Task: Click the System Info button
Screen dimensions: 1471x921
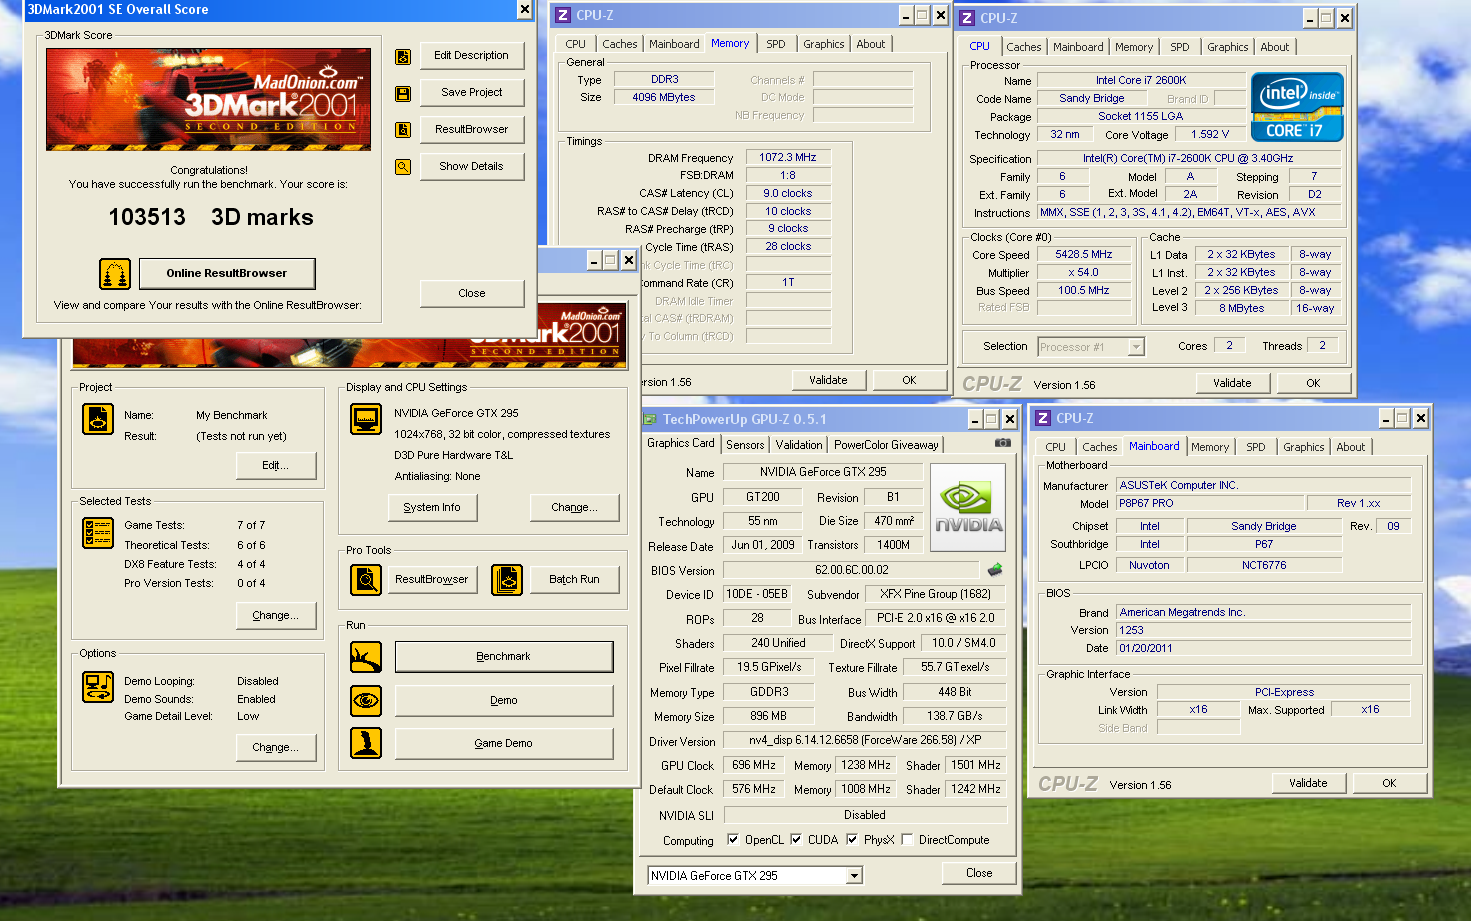Action: [432, 508]
